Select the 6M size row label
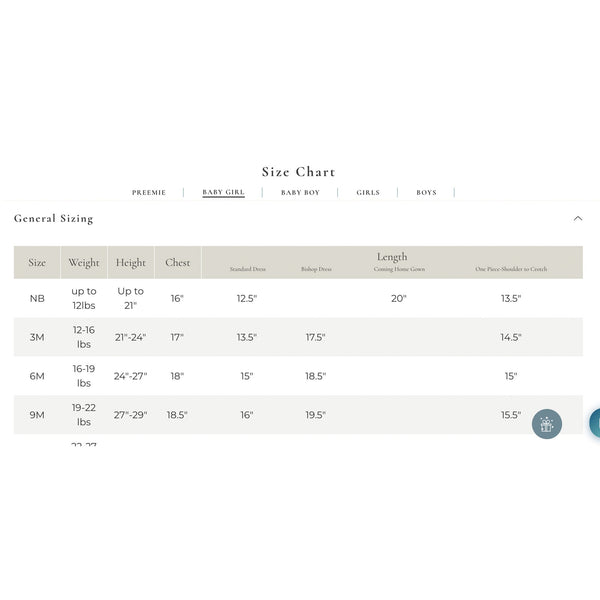 (x=37, y=376)
